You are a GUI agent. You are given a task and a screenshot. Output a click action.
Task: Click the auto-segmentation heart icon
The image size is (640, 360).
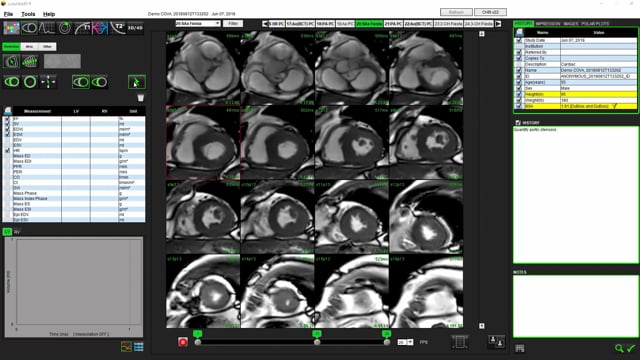tap(11, 61)
